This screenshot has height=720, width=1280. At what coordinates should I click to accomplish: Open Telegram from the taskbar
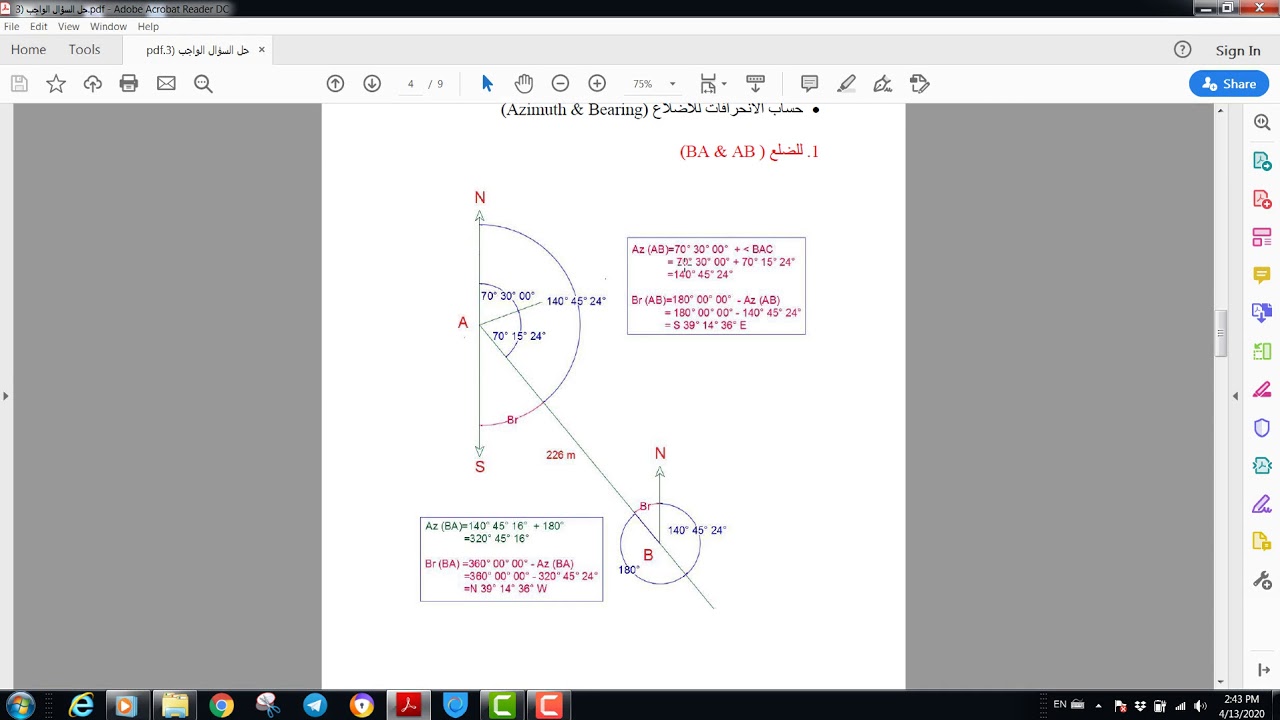click(315, 705)
